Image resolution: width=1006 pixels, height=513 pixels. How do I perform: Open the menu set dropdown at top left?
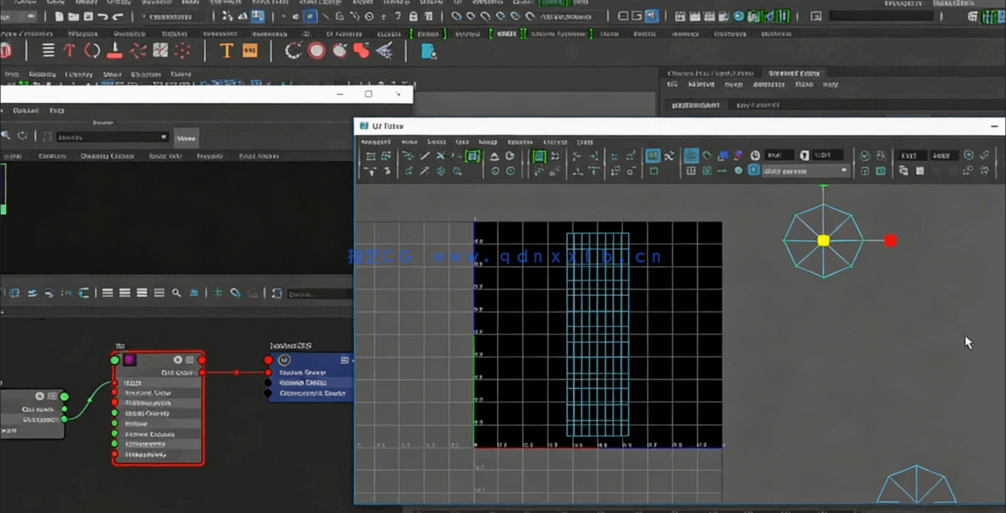coord(20,17)
